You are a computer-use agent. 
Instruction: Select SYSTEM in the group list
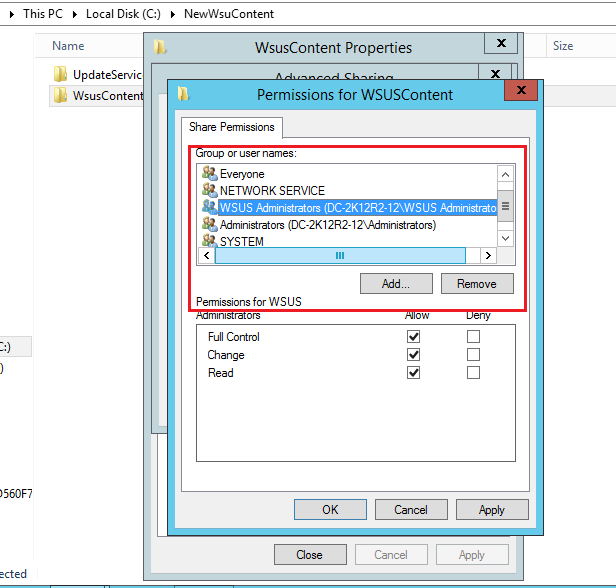[242, 241]
